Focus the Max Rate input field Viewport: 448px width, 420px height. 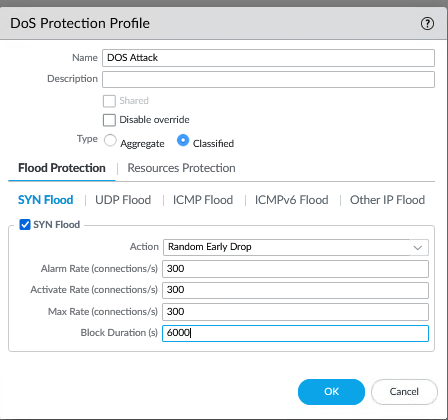(295, 312)
